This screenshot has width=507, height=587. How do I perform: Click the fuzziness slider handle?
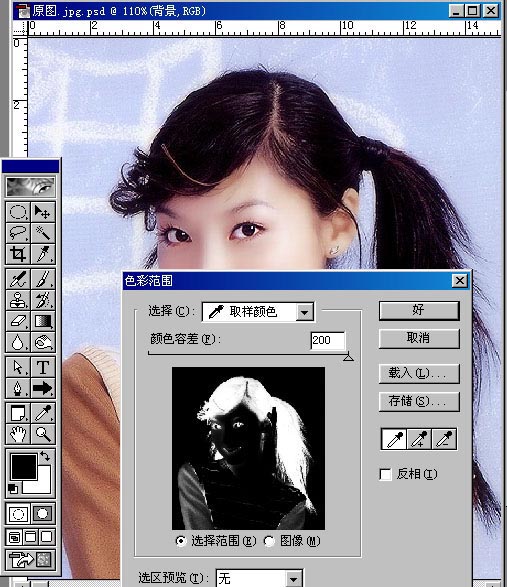[x=348, y=357]
